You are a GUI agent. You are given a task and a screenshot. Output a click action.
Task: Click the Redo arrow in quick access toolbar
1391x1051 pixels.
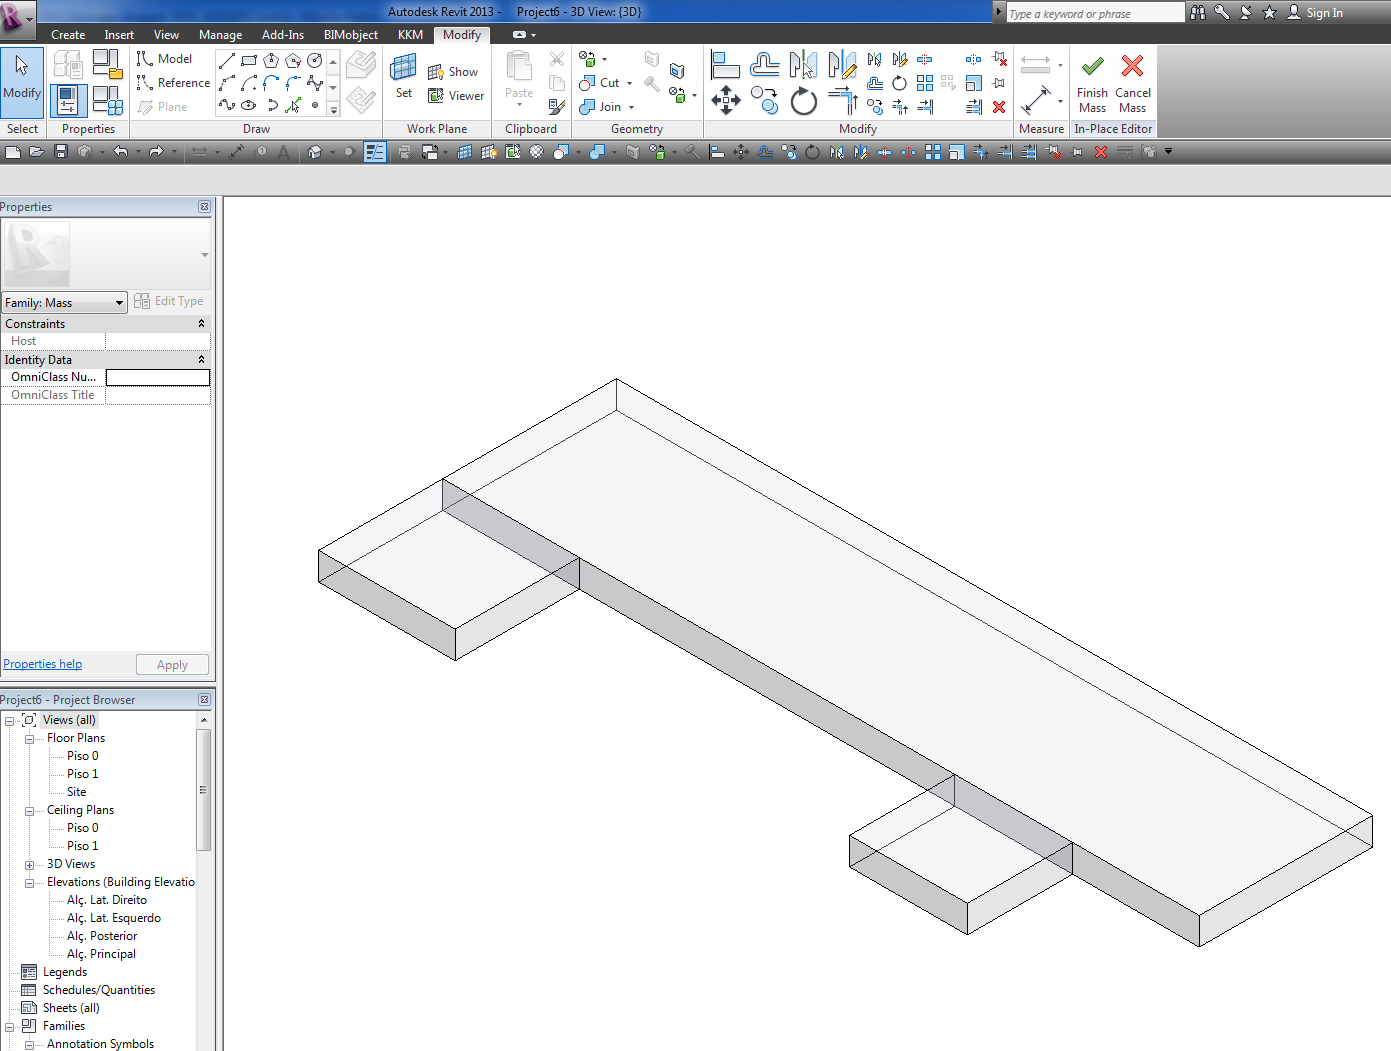click(156, 152)
